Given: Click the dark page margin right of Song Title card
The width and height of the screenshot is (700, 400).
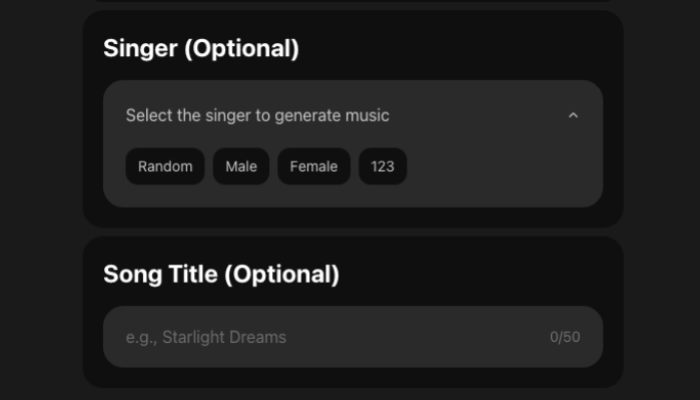Looking at the screenshot, I should (x=660, y=310).
